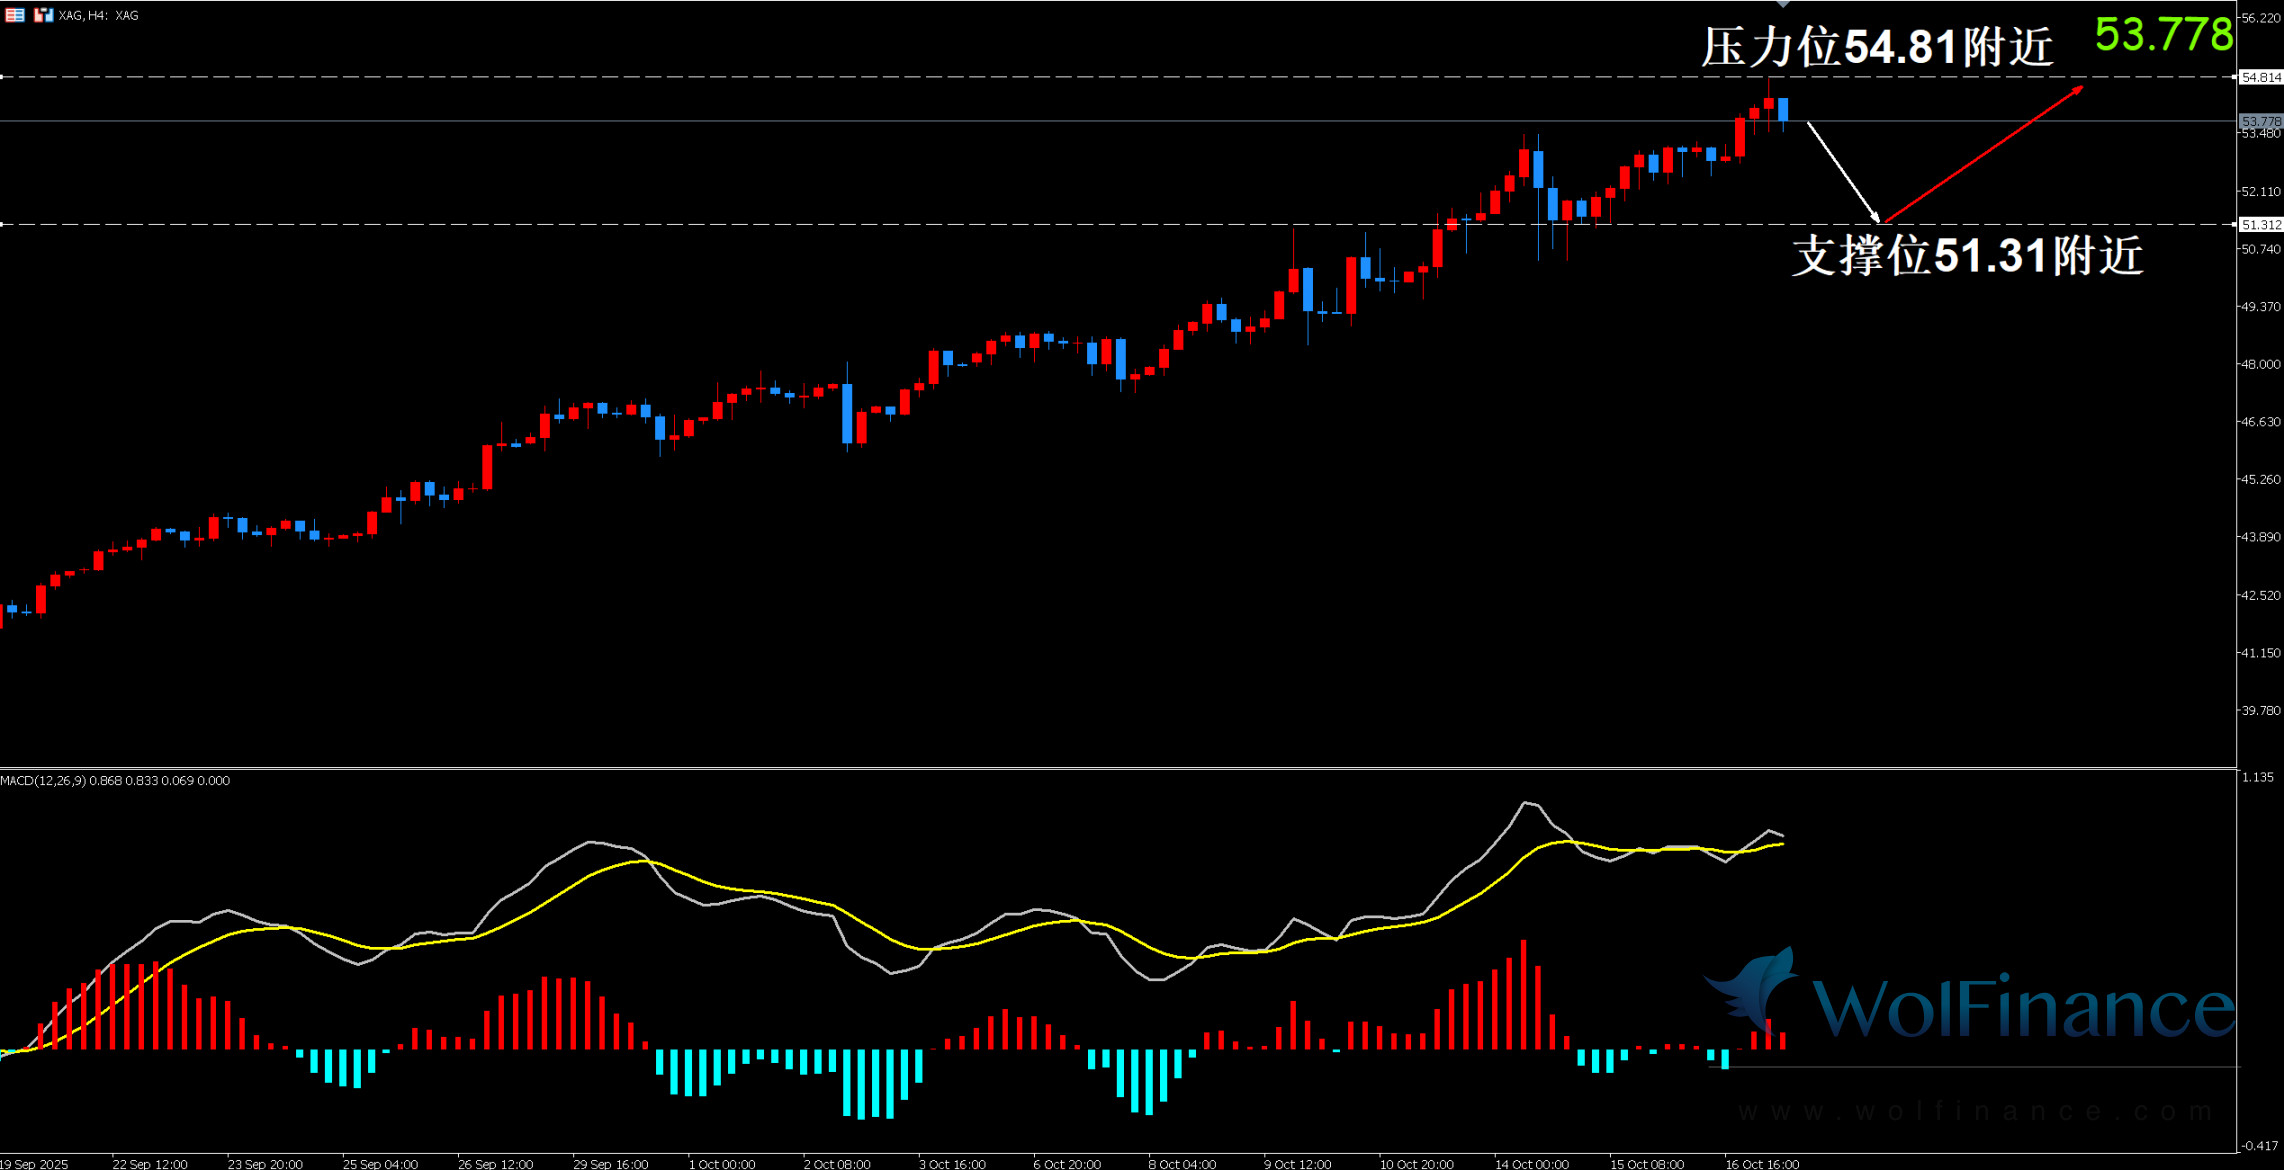Click the 1 Oct 00:00 time label

722,1164
